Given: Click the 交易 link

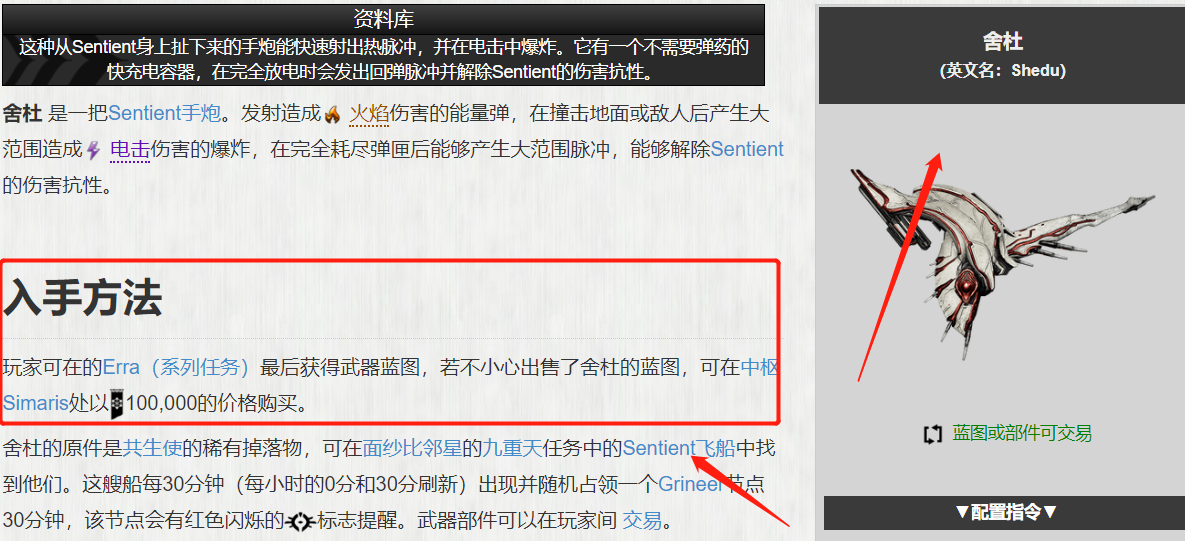Looking at the screenshot, I should [642, 521].
